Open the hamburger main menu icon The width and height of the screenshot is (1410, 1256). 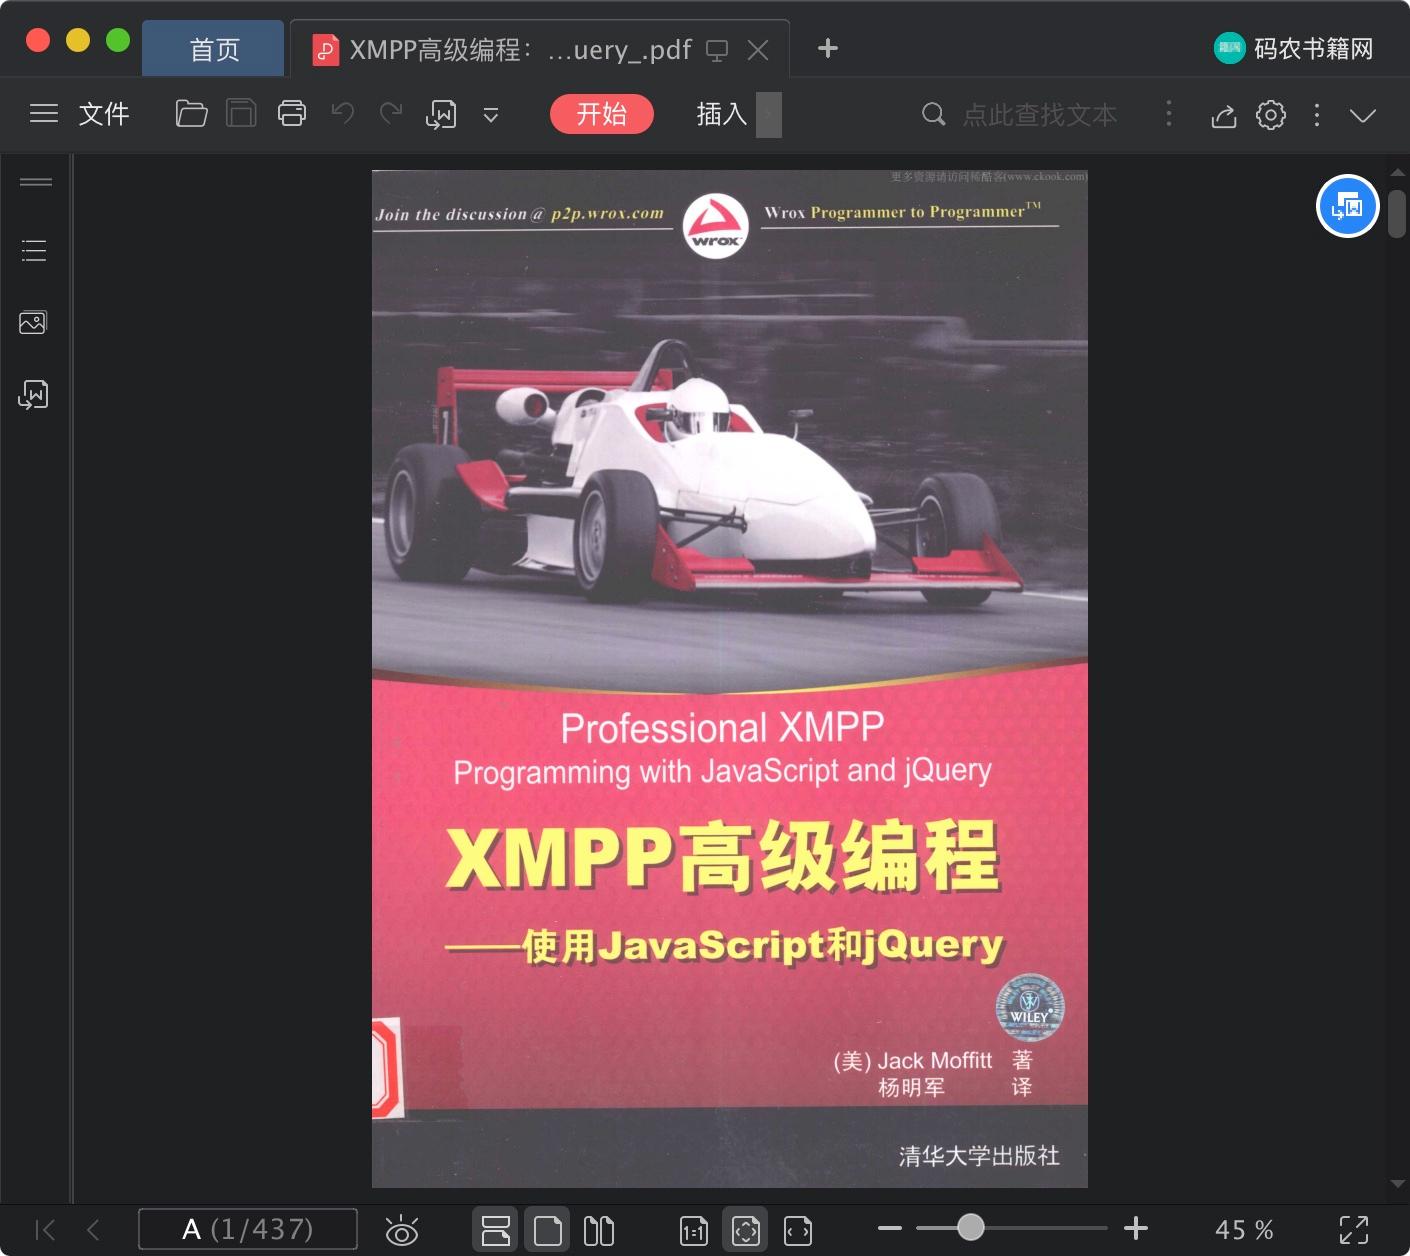(44, 114)
